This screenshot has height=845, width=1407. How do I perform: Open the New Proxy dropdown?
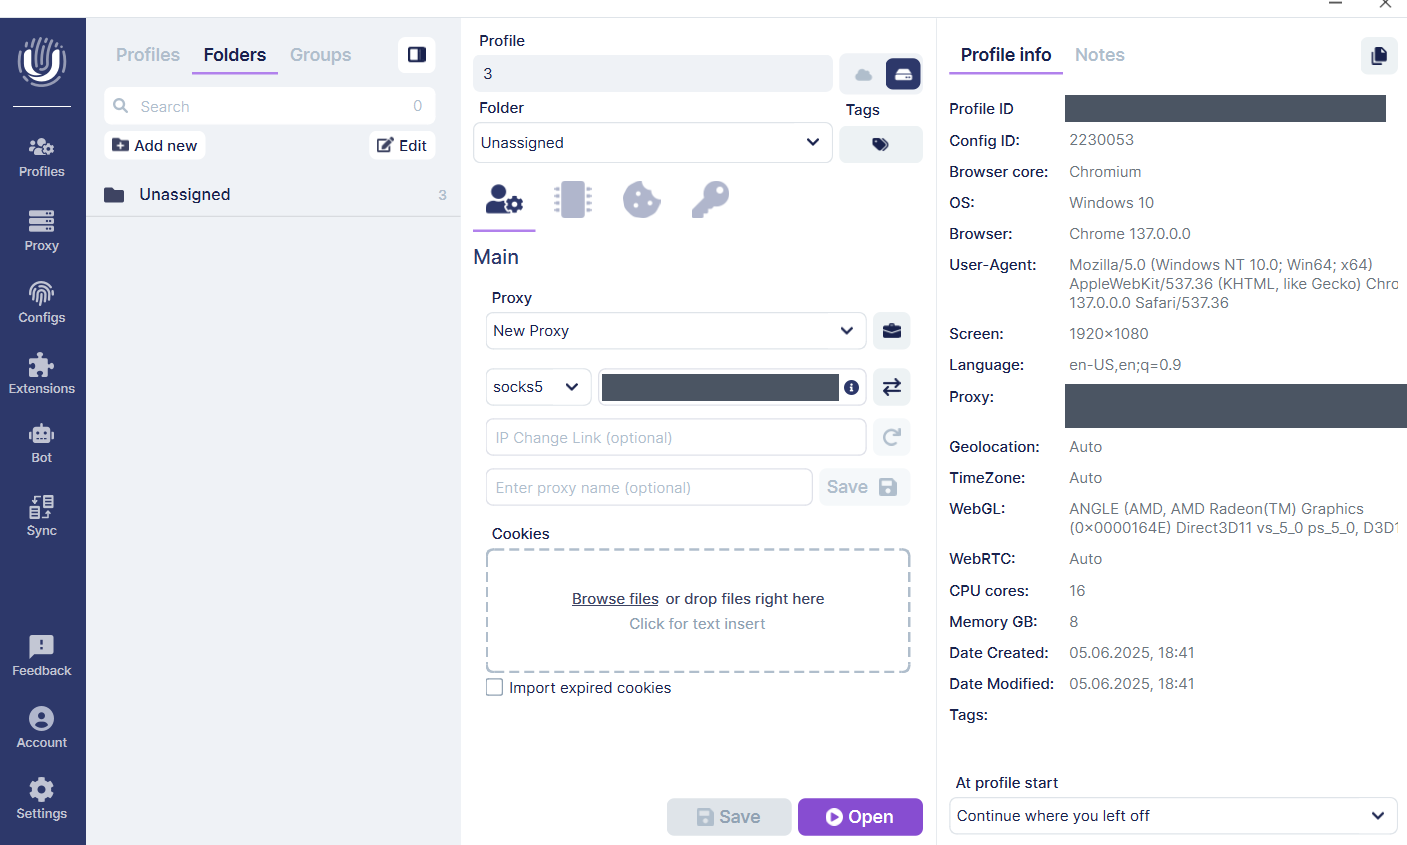point(676,331)
